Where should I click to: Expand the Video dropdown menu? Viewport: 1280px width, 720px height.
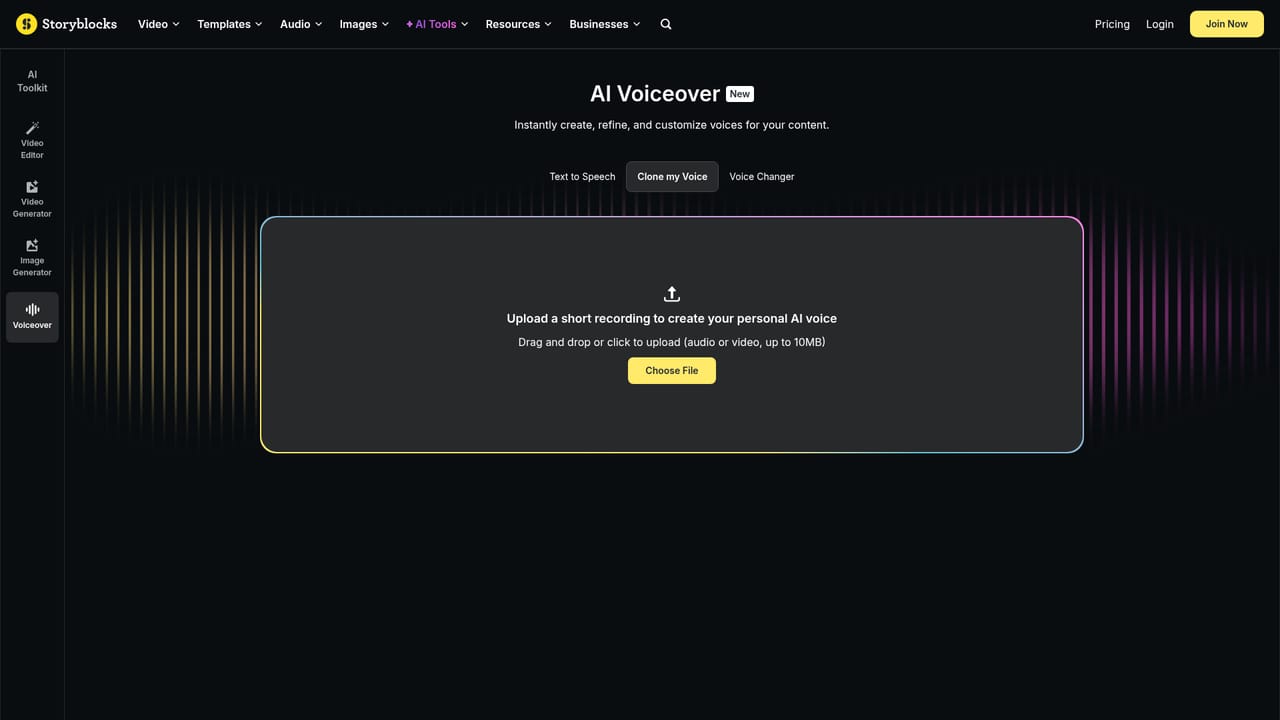tap(159, 24)
